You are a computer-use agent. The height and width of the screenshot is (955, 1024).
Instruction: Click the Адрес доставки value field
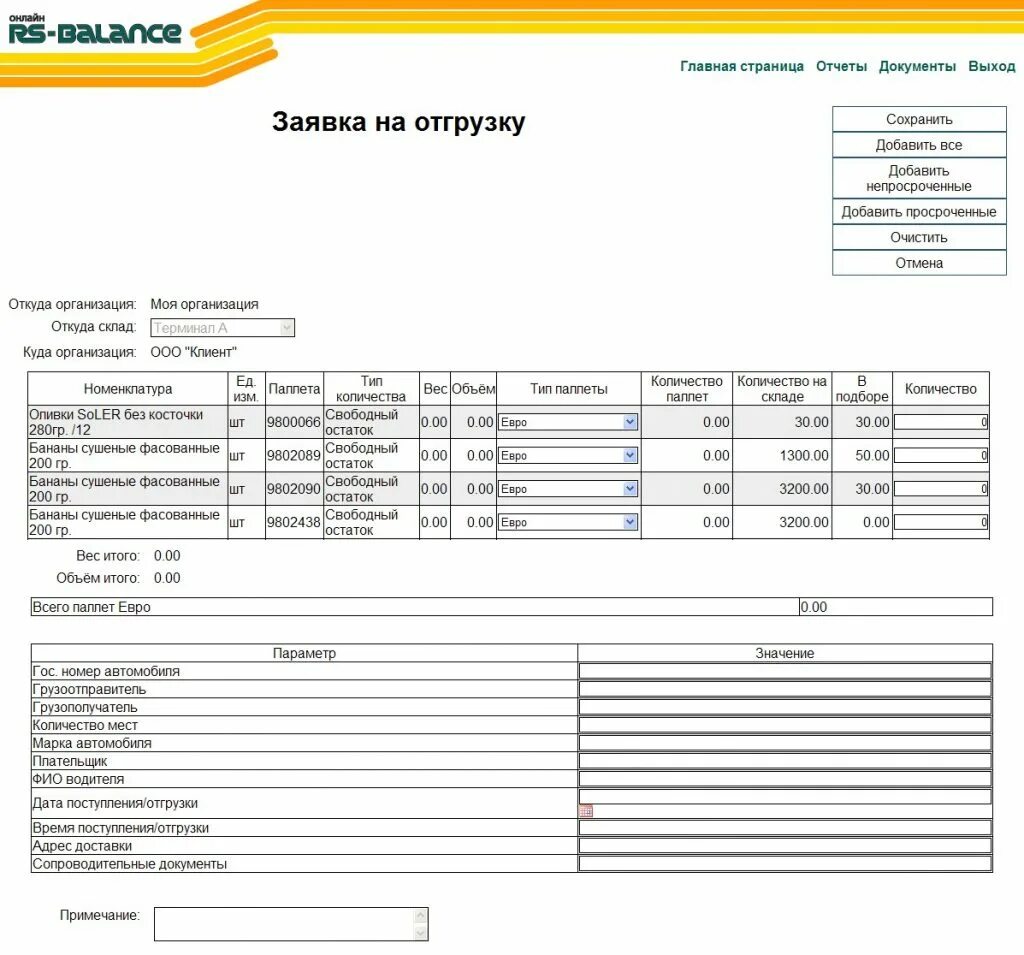pos(785,845)
